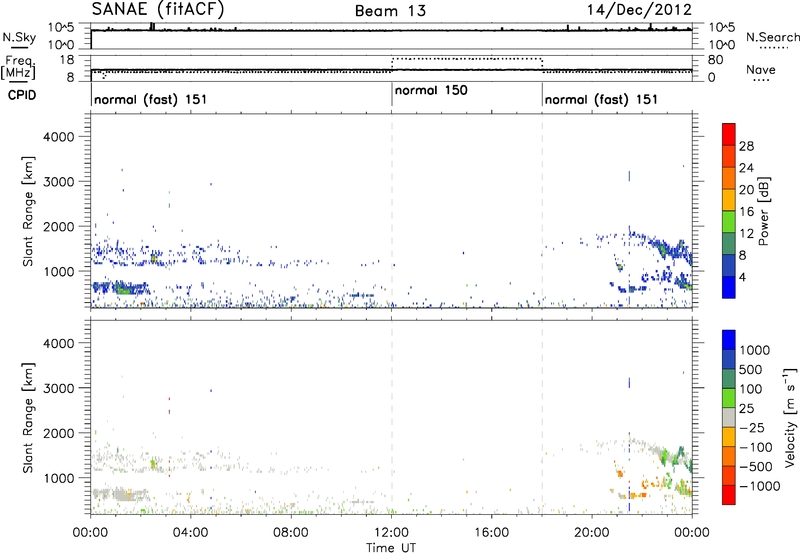Click the '28' label on Power color bar
Image resolution: width=800 pixels, height=554 pixels.
click(746, 146)
